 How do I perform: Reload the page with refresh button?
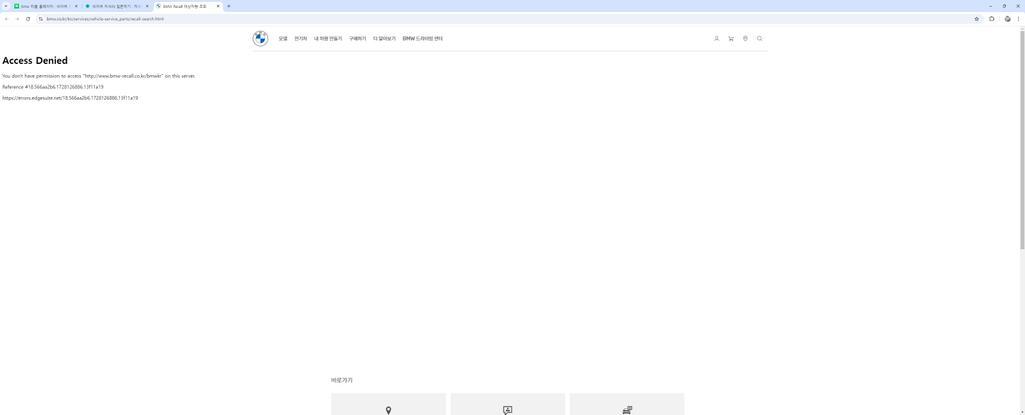[x=27, y=19]
